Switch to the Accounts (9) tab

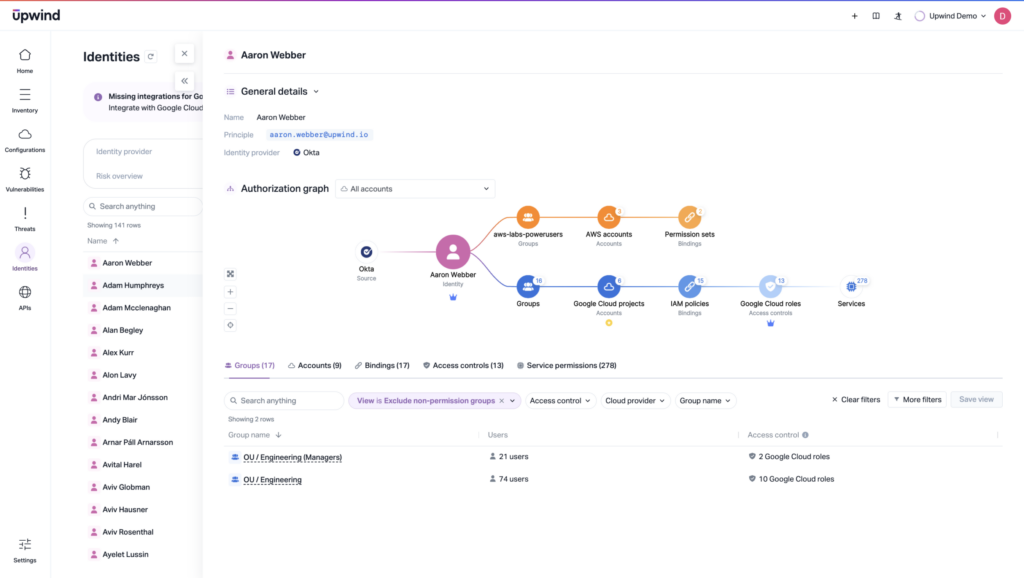point(315,366)
